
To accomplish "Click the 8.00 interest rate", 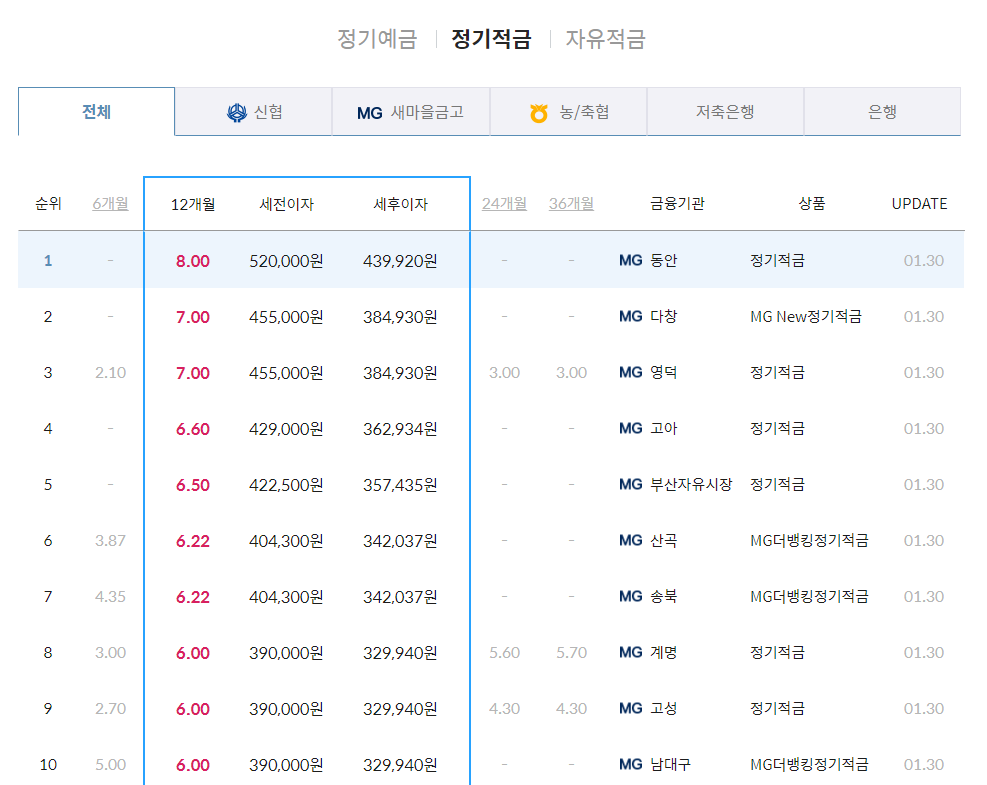I will tap(193, 261).
